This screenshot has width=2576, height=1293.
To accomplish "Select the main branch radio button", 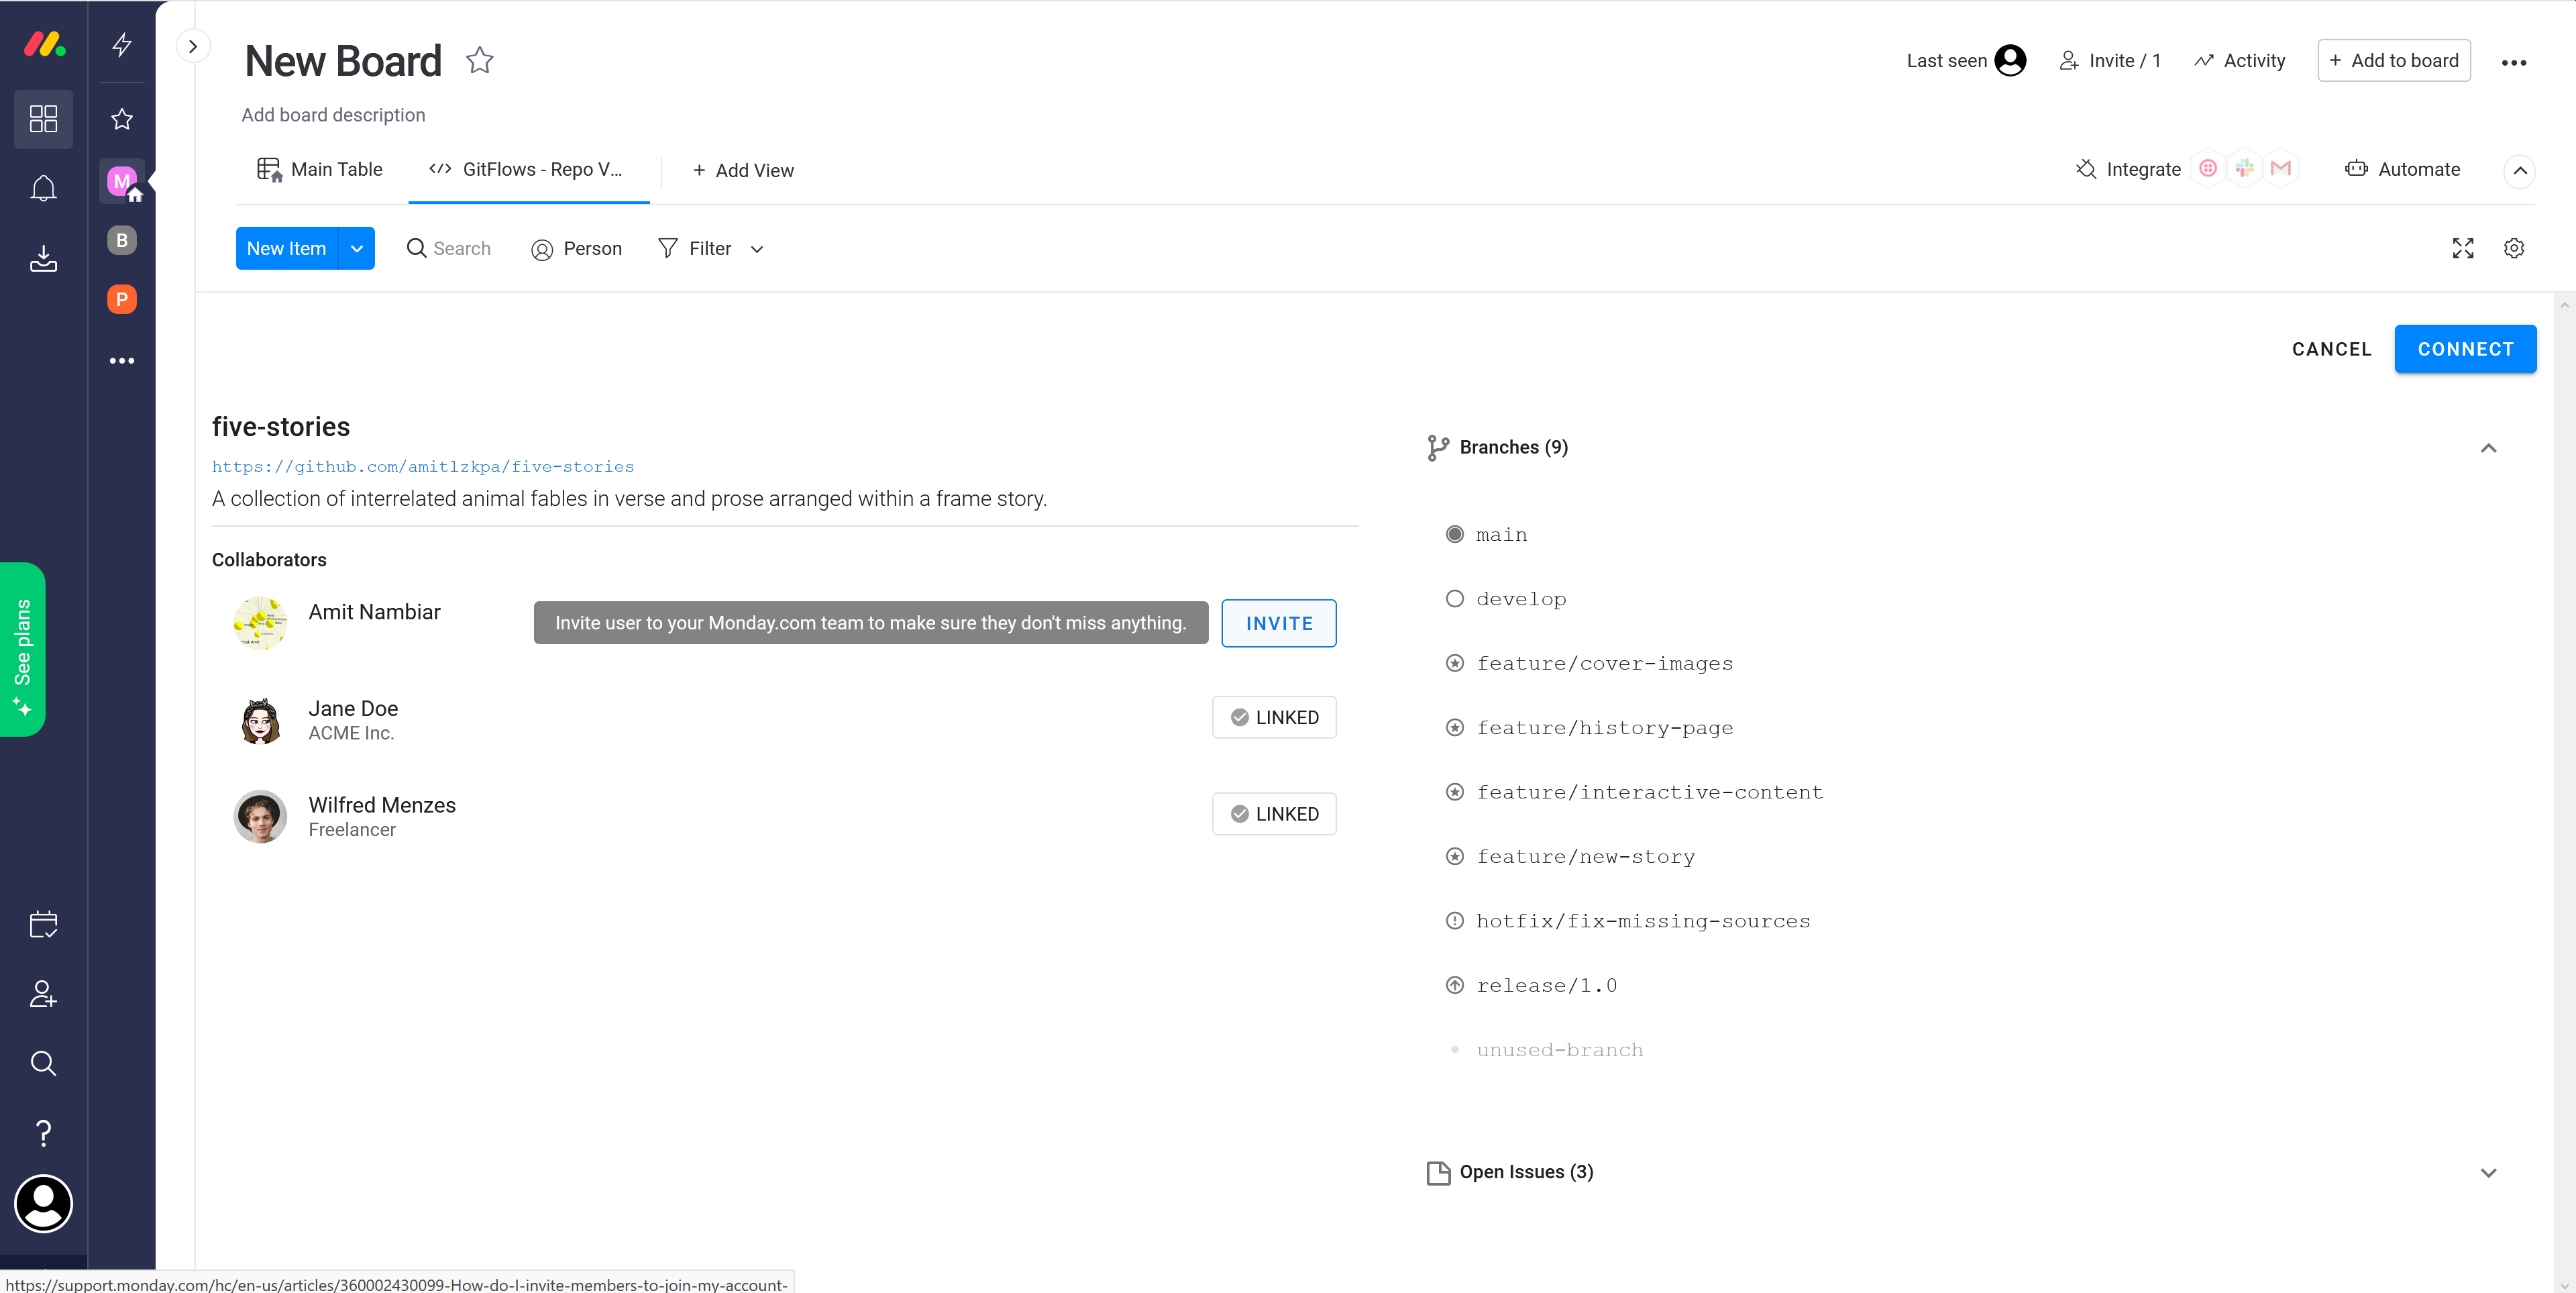I will click(1454, 535).
